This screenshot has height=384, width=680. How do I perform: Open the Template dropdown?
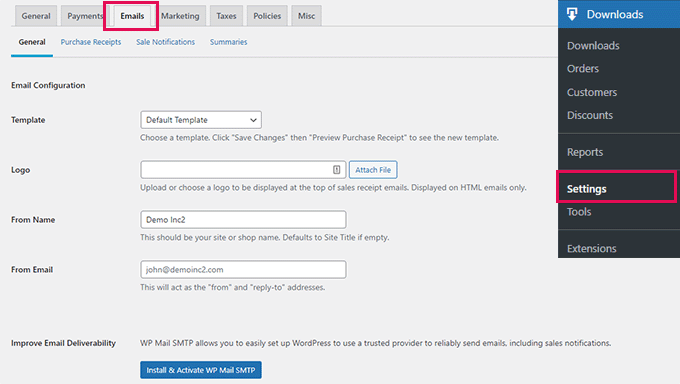point(201,120)
